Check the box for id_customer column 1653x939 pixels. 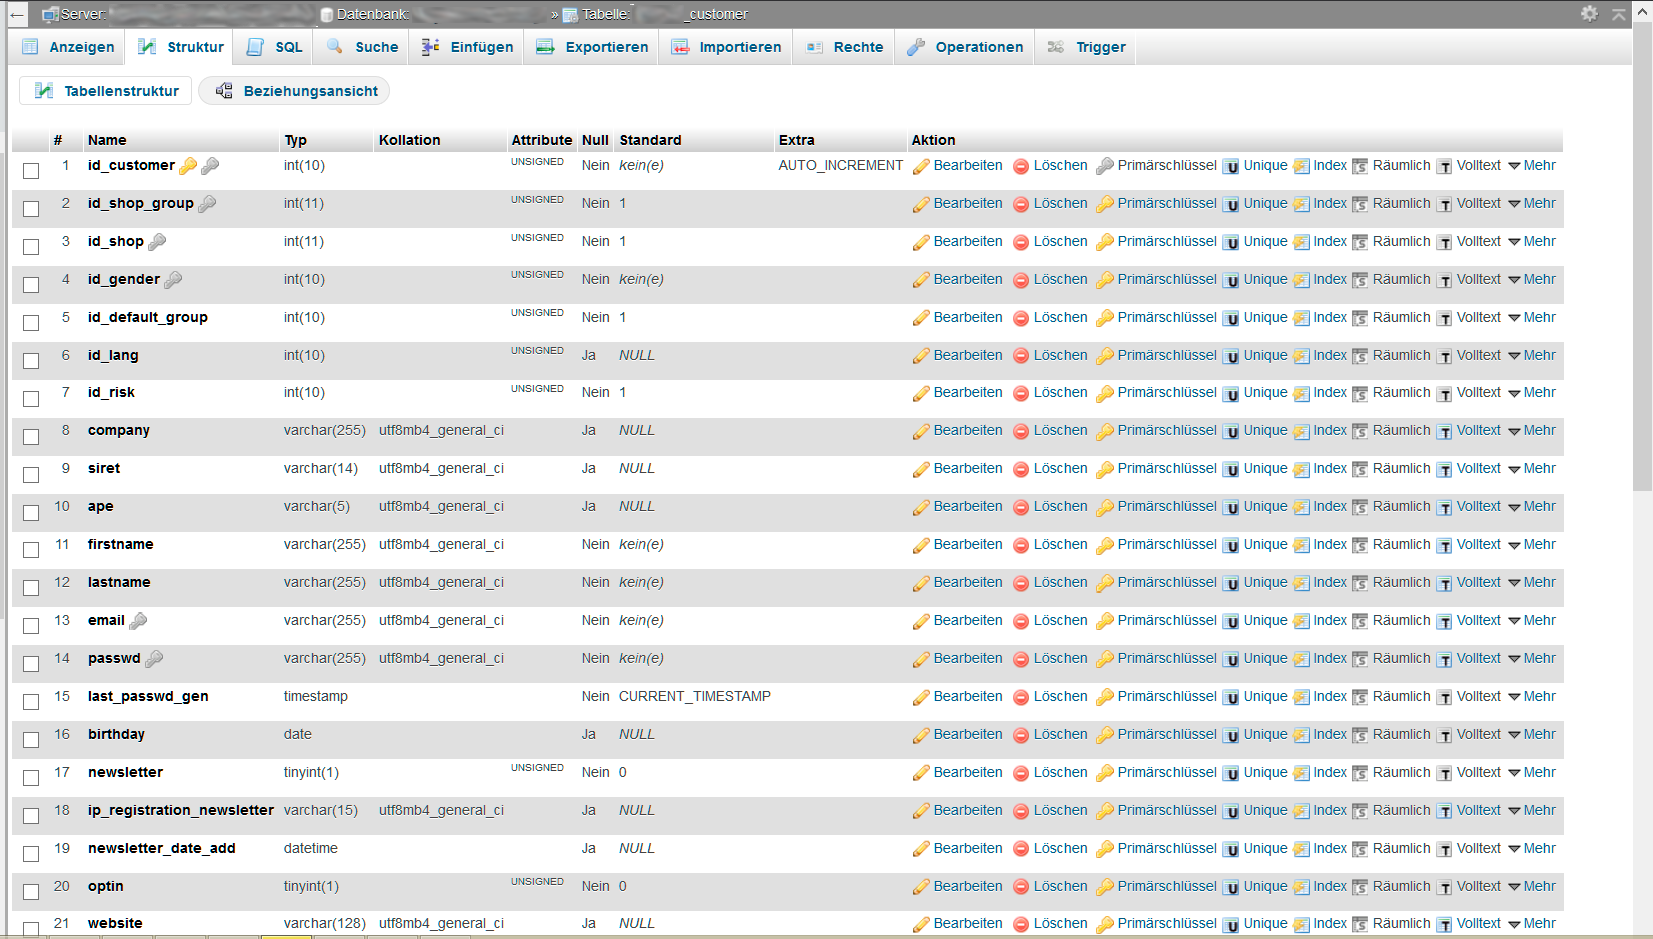pyautogui.click(x=31, y=171)
